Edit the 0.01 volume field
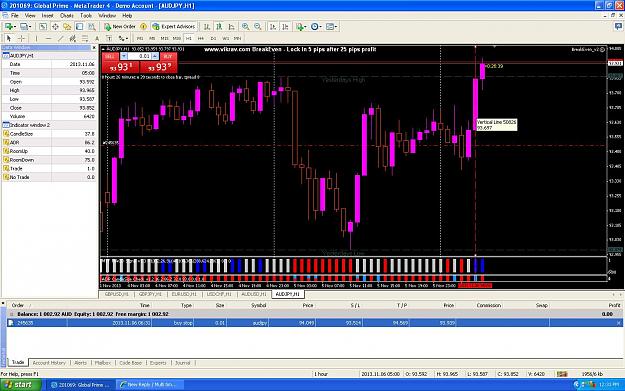 [x=140, y=56]
